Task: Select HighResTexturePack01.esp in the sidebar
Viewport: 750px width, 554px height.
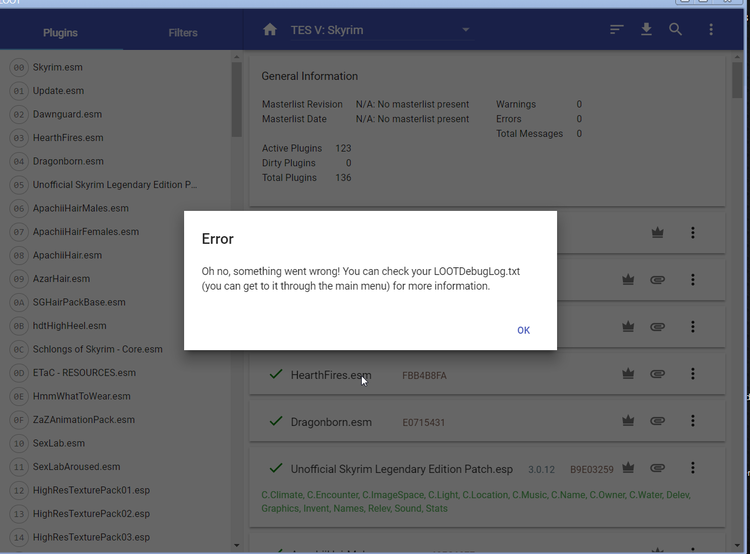Action: [115, 490]
